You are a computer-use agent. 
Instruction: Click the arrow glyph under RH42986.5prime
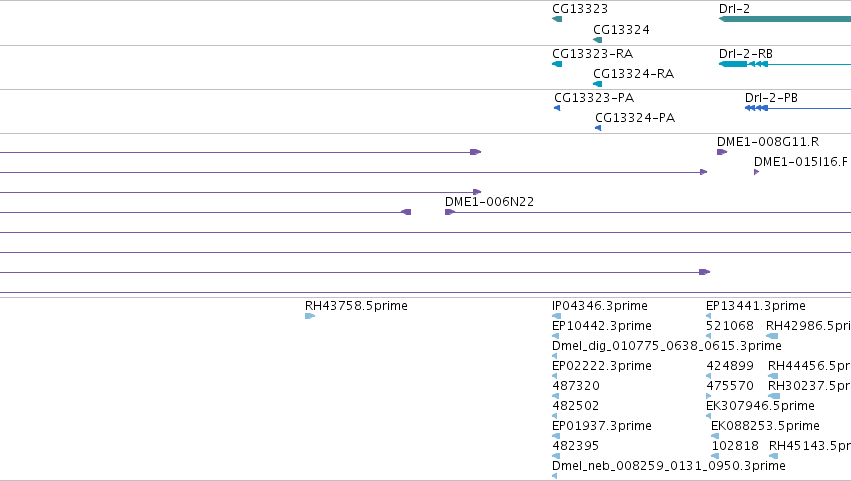[772, 336]
